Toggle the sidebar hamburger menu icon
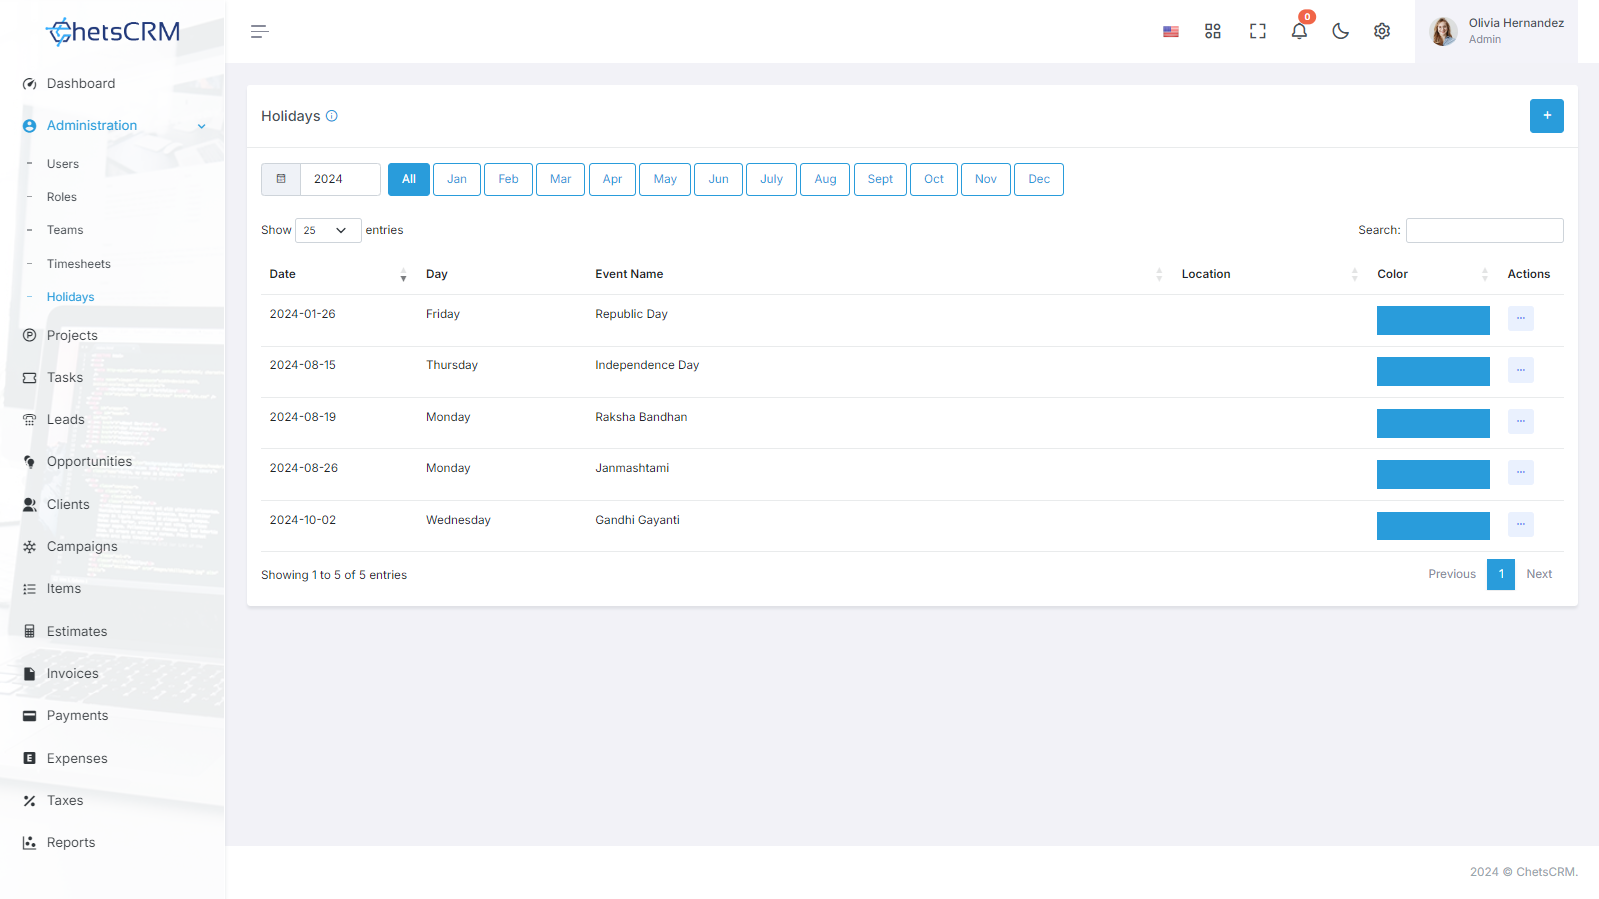 click(259, 32)
